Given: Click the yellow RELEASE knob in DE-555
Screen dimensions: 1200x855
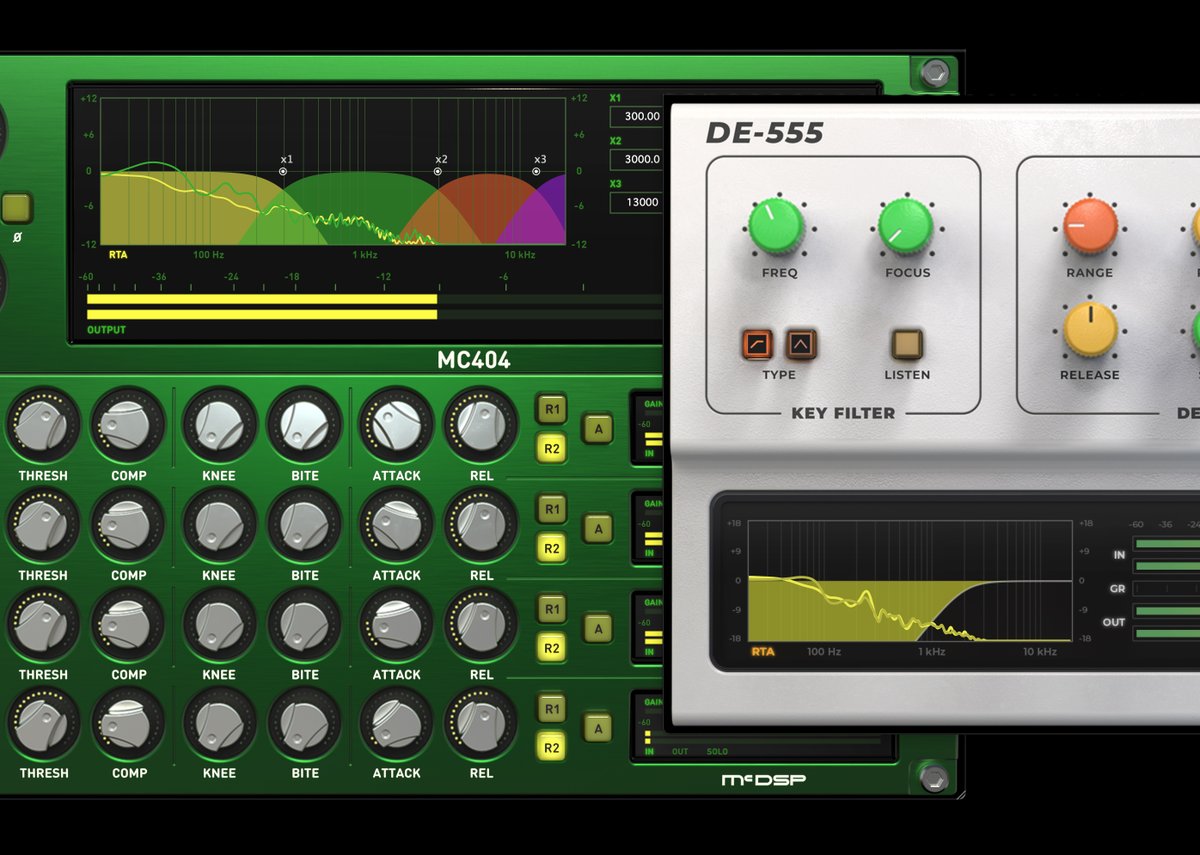Looking at the screenshot, I should point(1090,329).
